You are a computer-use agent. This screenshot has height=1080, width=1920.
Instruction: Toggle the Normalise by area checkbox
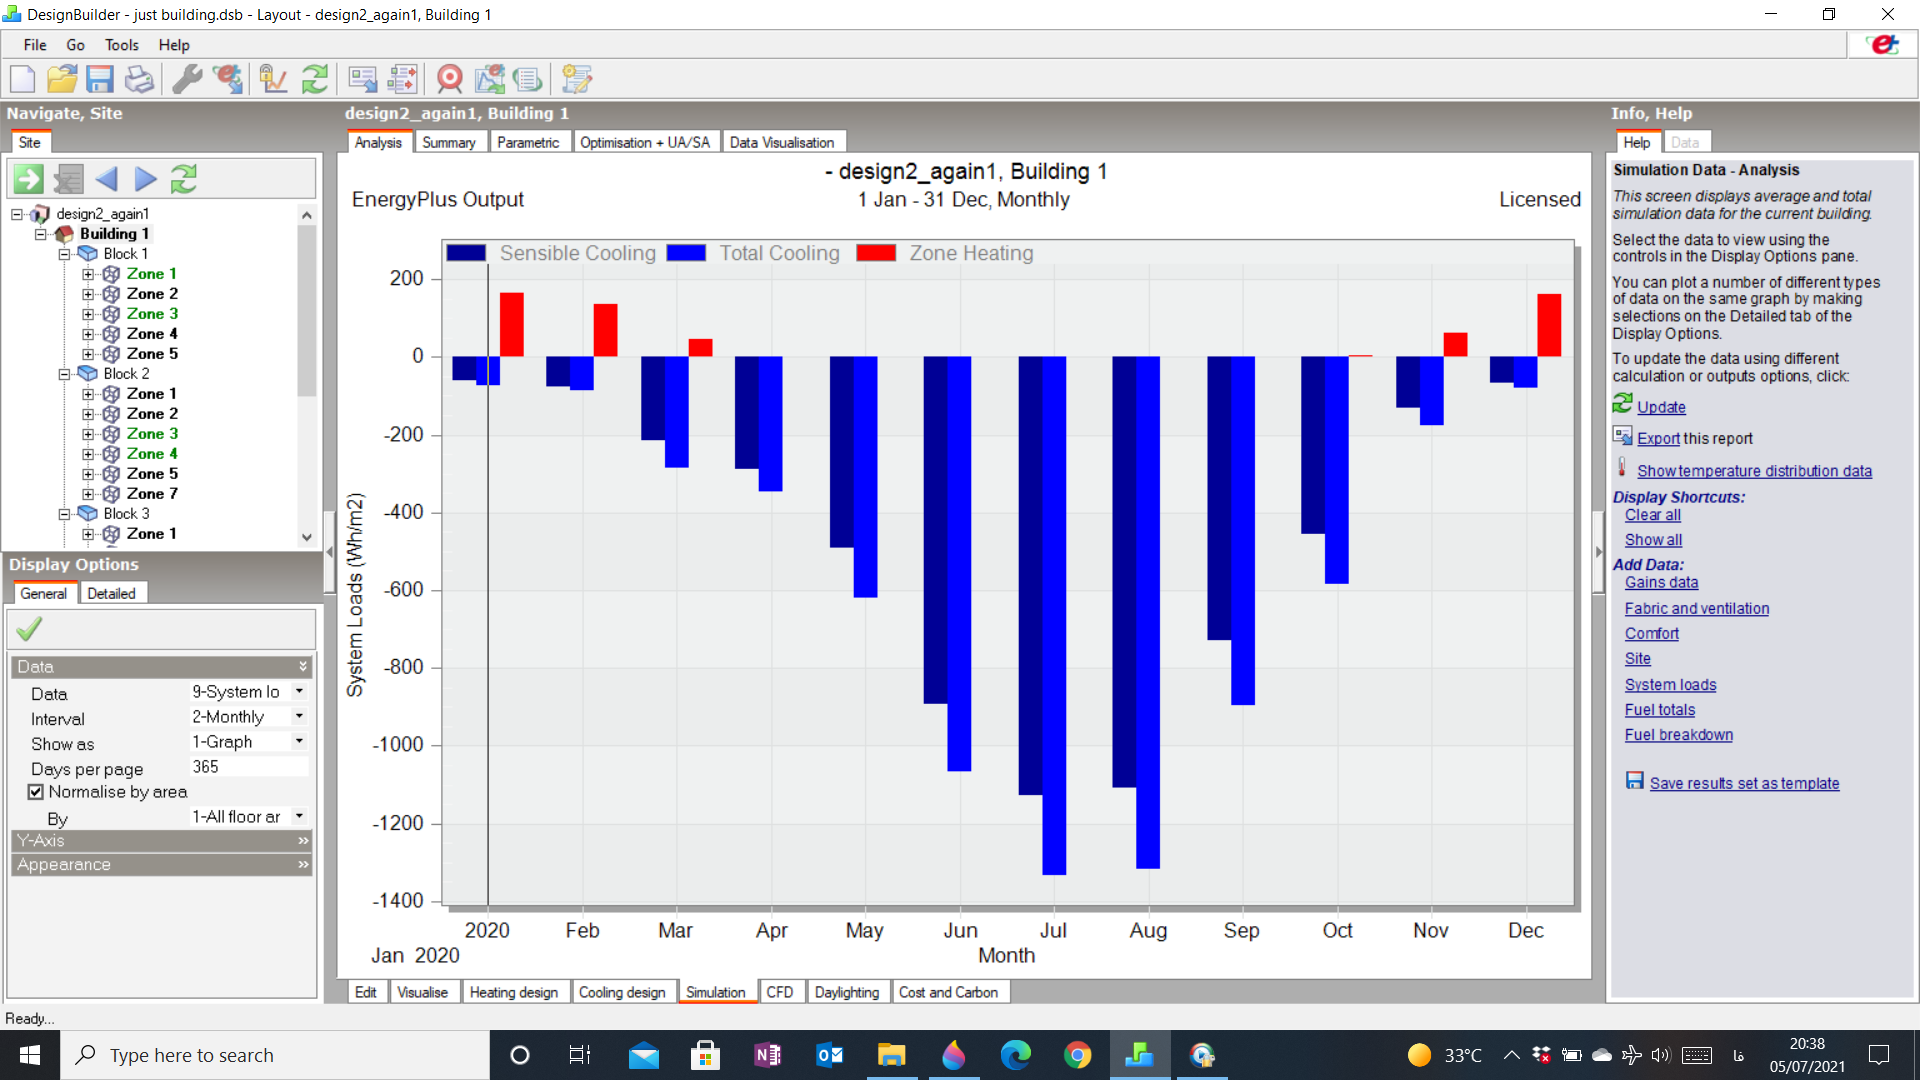tap(36, 792)
